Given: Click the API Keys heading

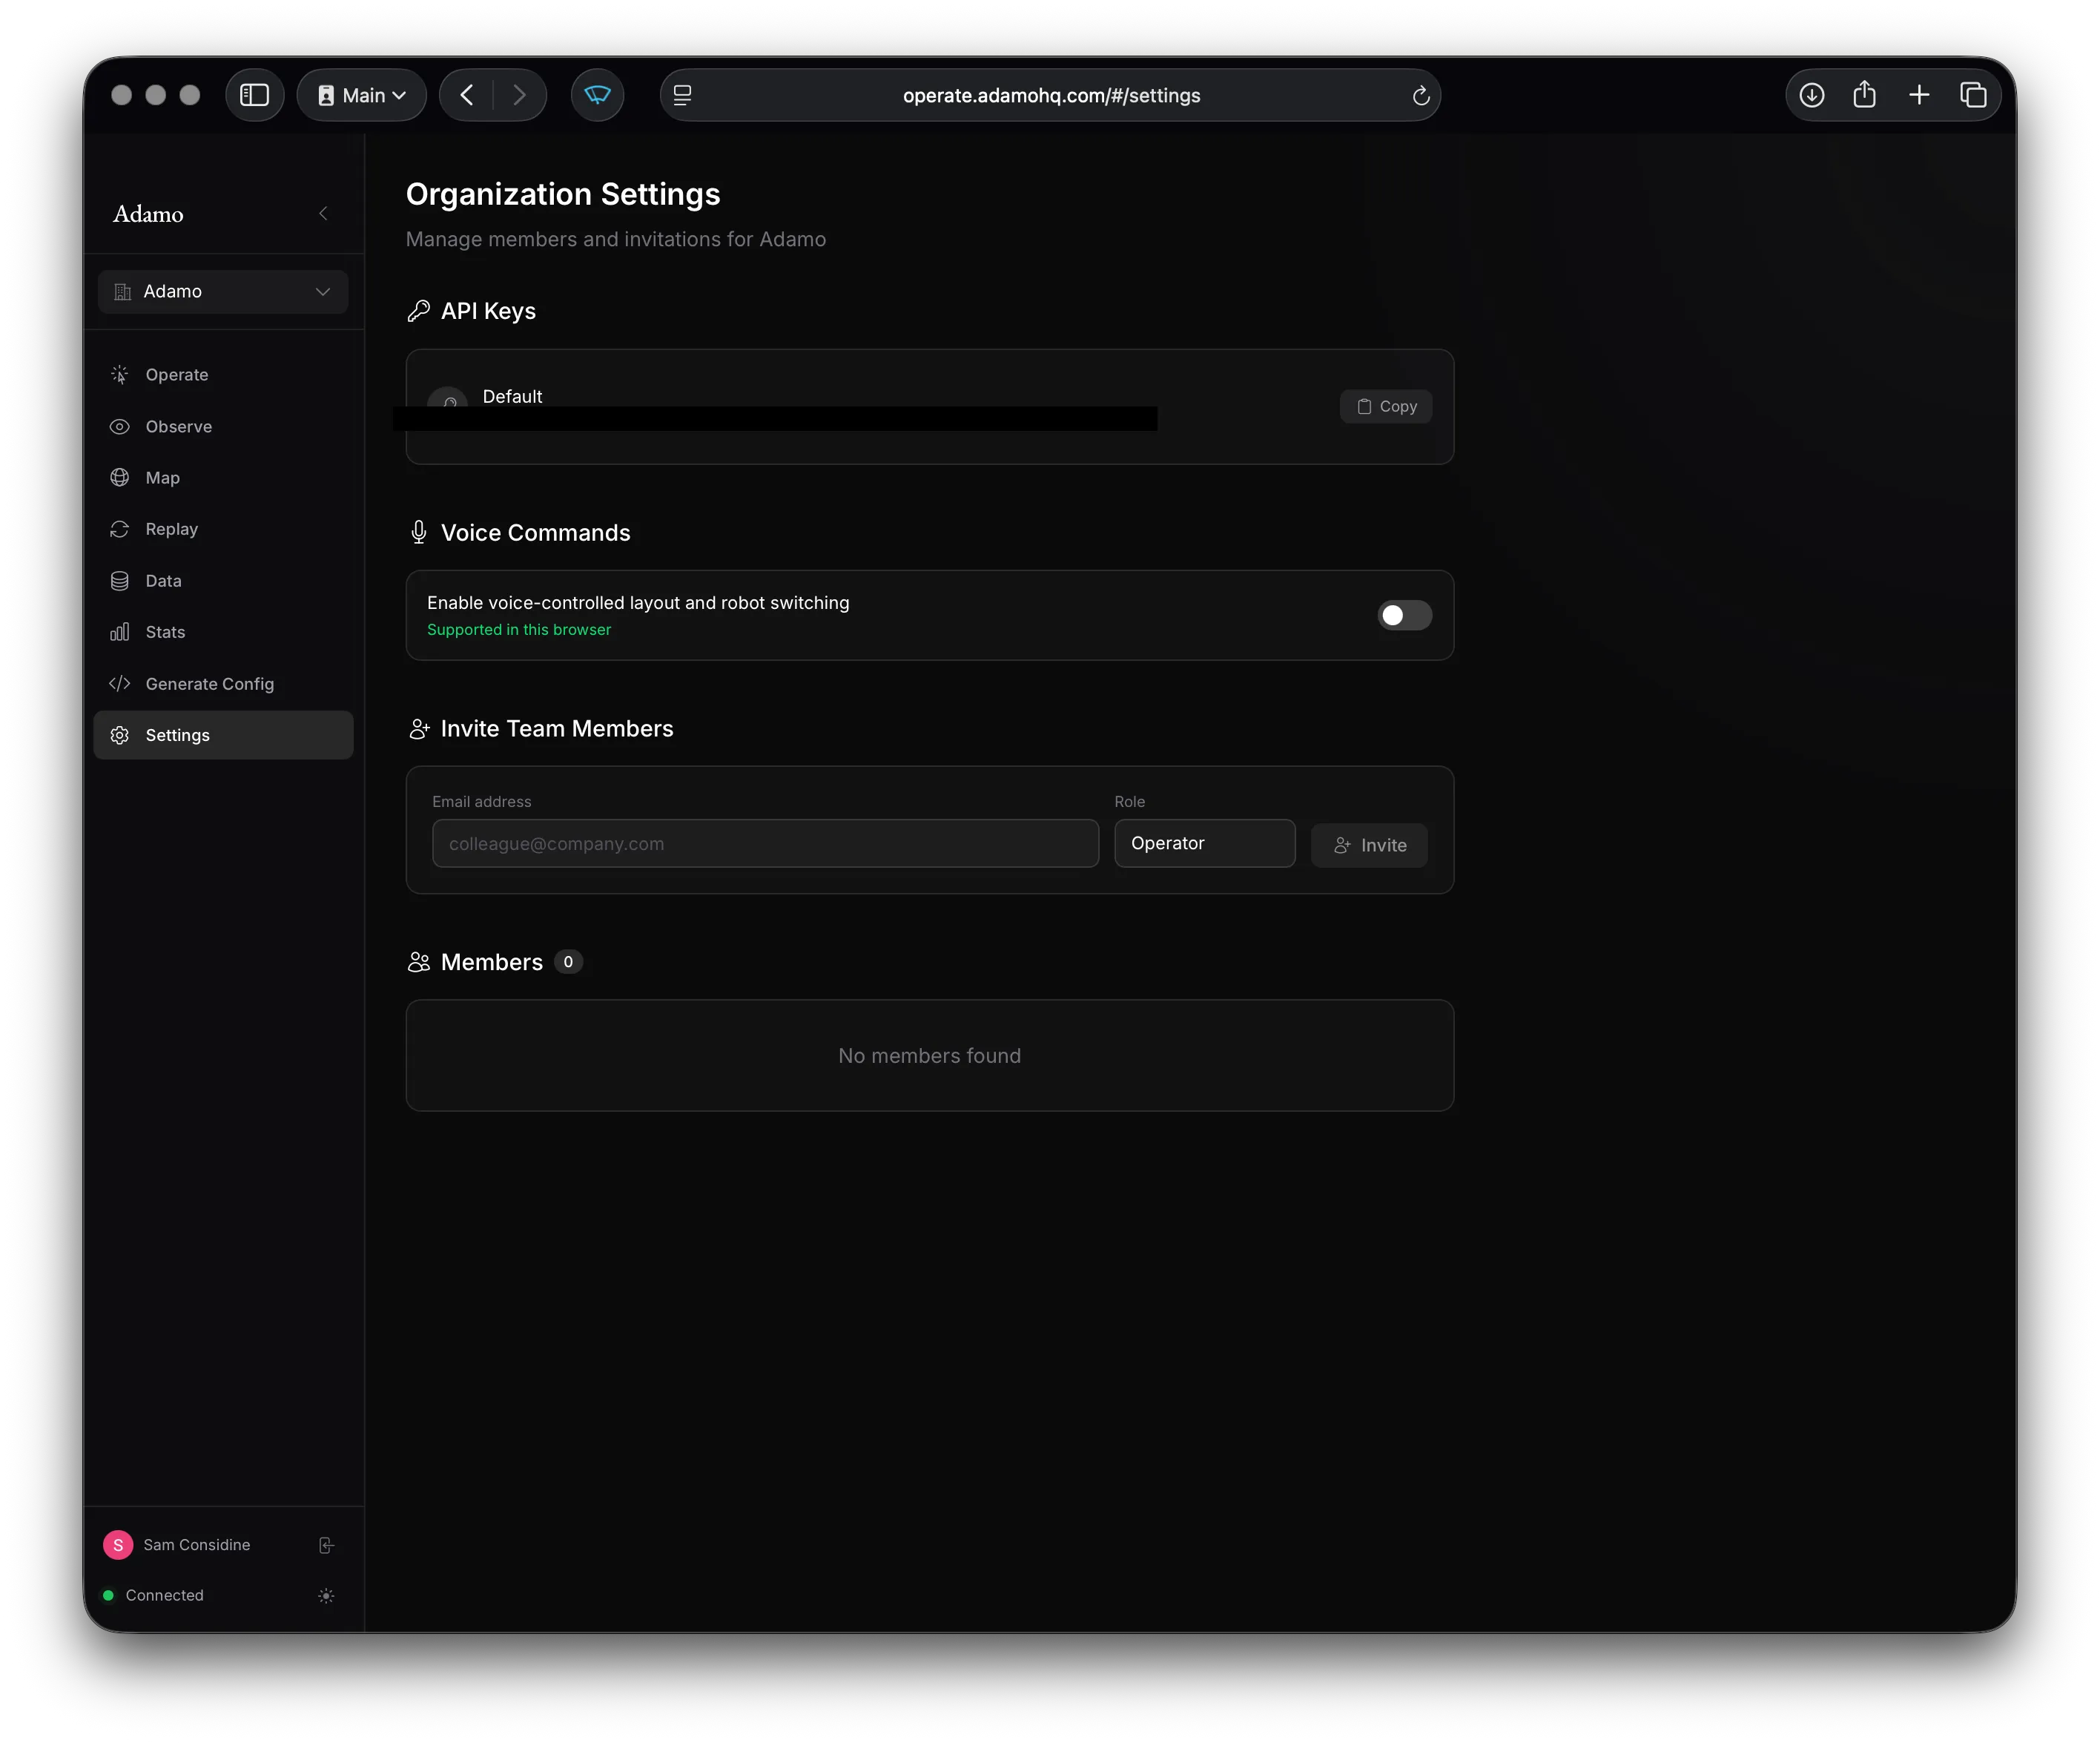Looking at the screenshot, I should [488, 311].
